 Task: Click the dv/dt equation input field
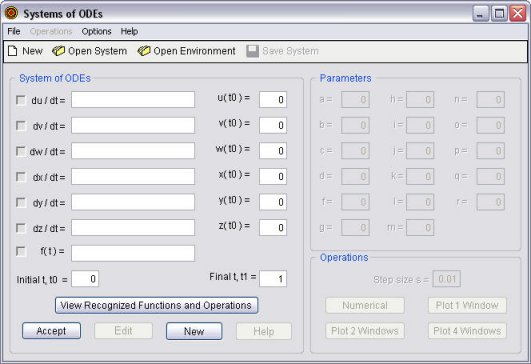[133, 125]
